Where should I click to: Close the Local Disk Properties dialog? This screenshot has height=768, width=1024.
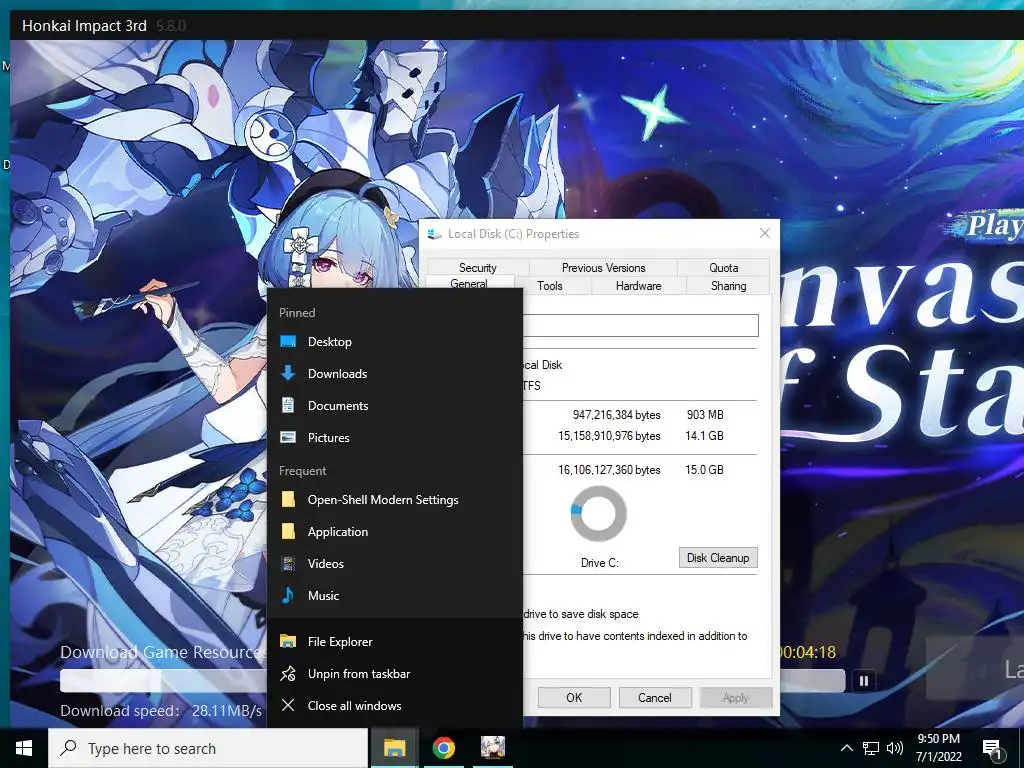765,233
